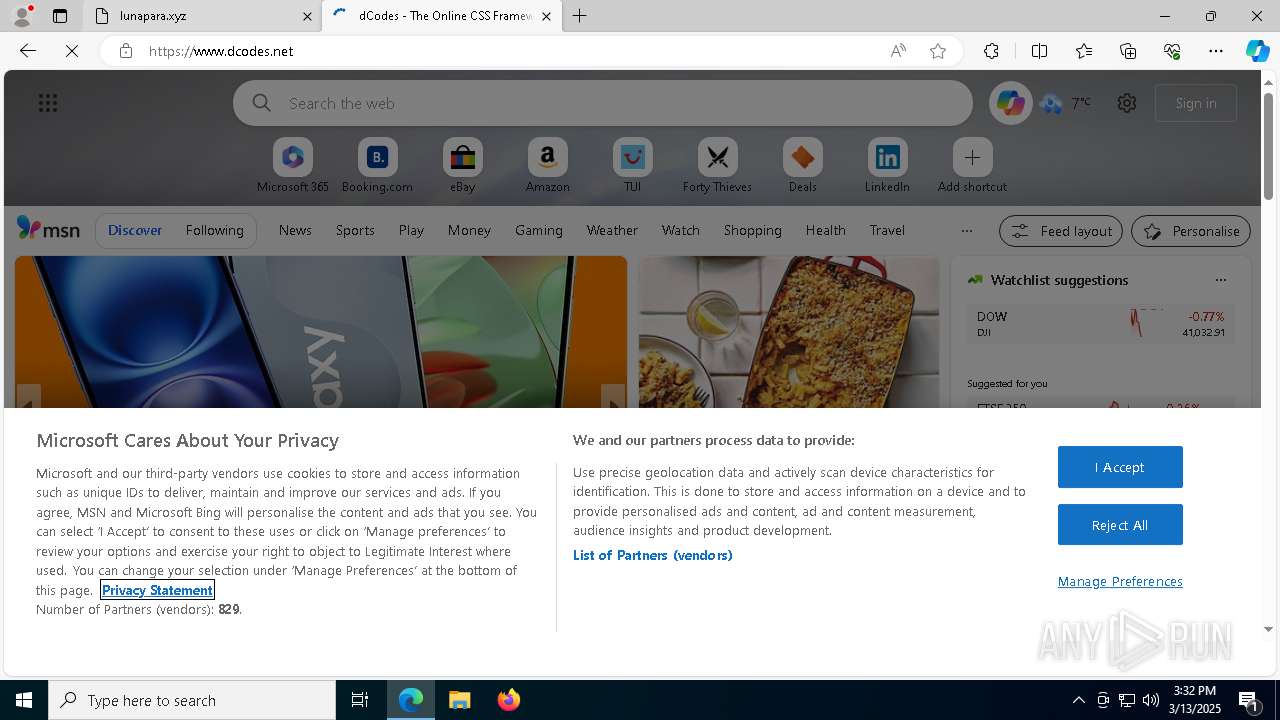This screenshot has width=1280, height=720.
Task: Open the Sports menu item
Action: pos(355,230)
